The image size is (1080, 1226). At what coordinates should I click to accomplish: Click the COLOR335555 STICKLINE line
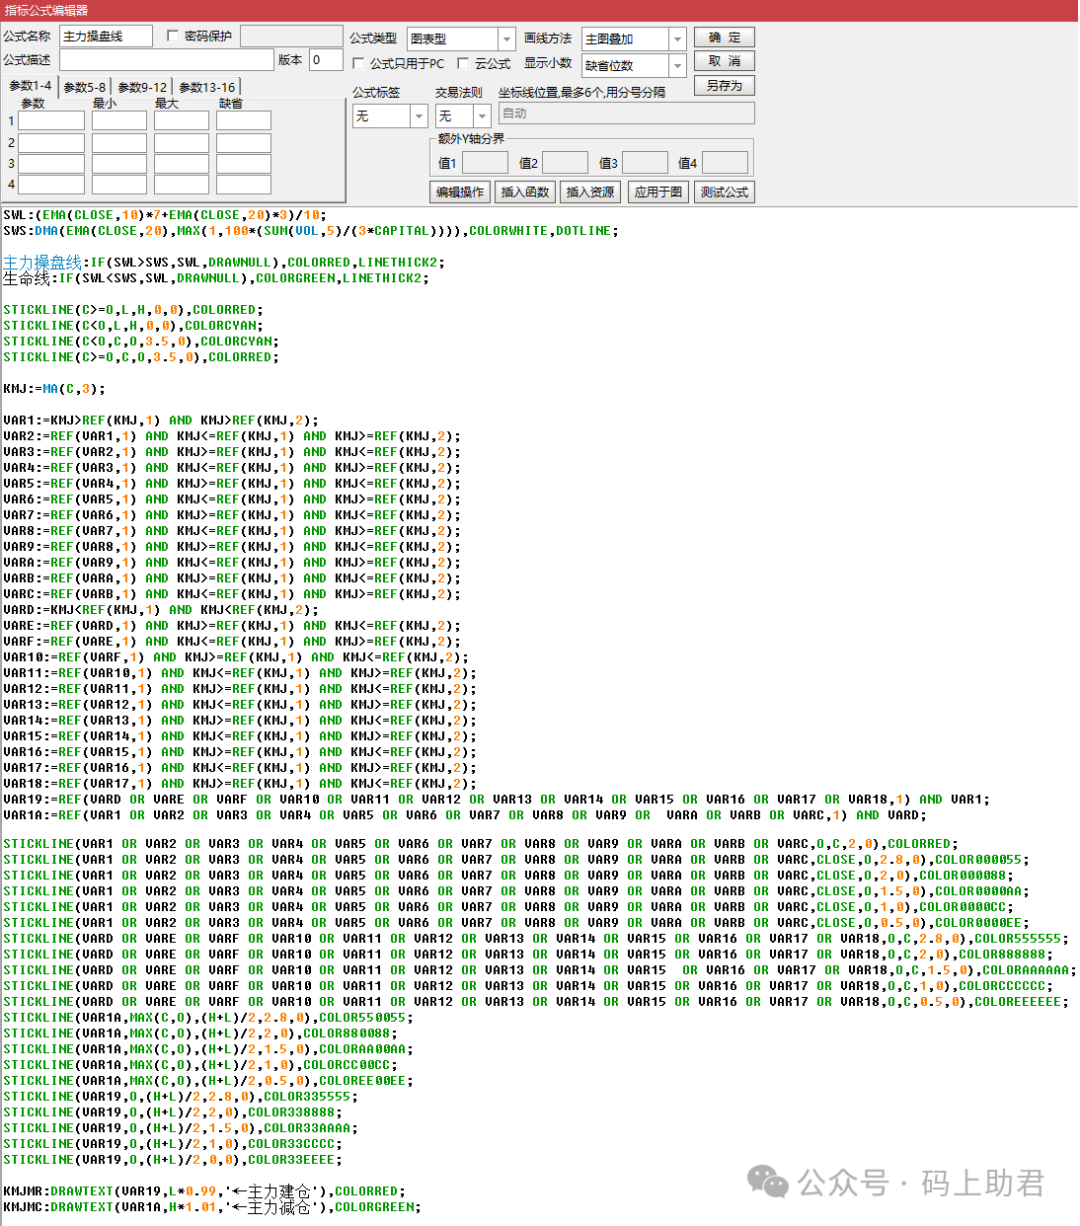(181, 1096)
